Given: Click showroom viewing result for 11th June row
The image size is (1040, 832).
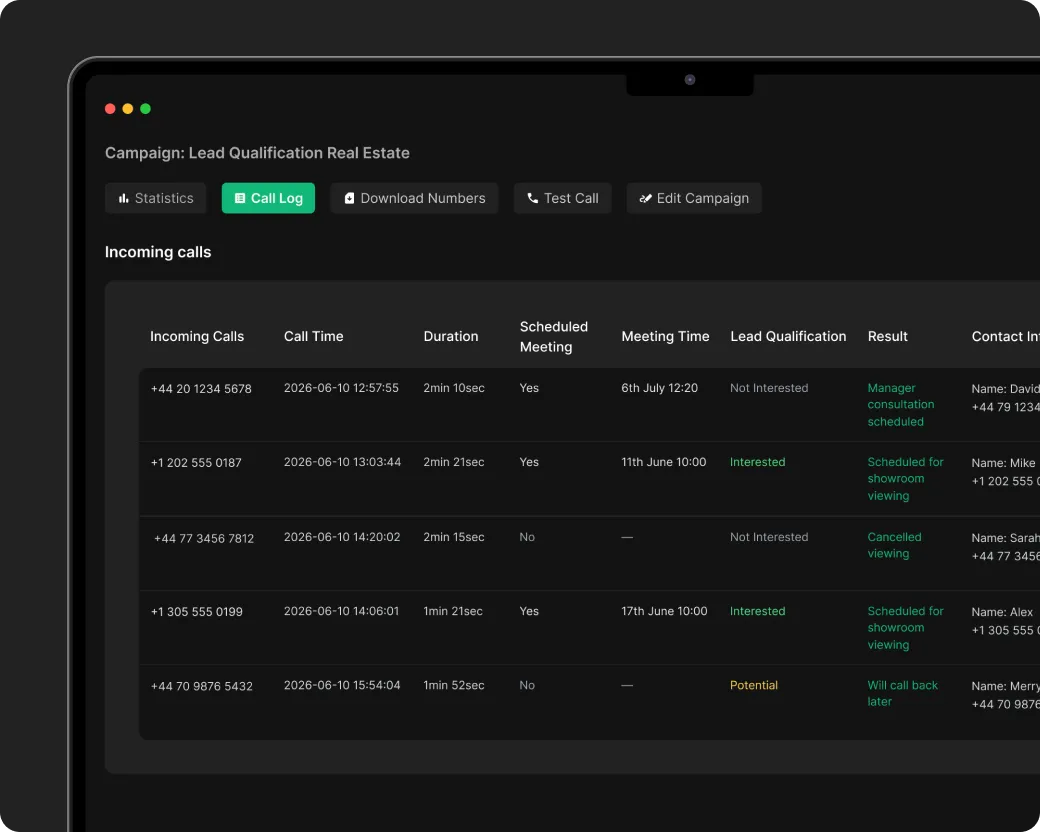Looking at the screenshot, I should coord(905,478).
